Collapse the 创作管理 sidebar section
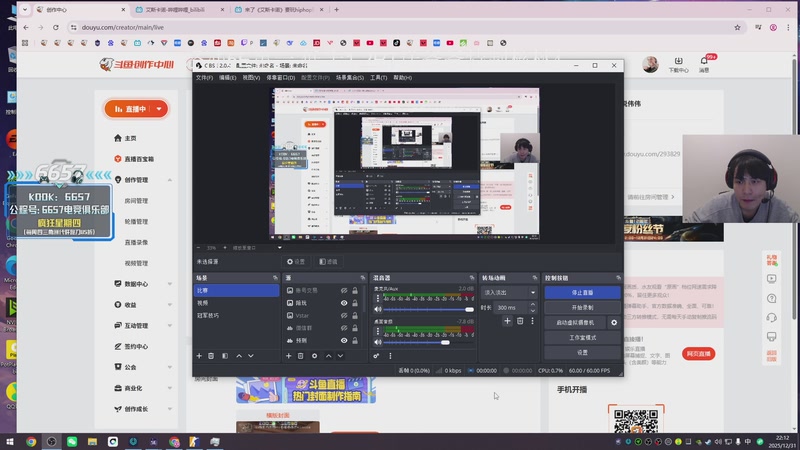Image resolution: width=800 pixels, height=450 pixels. tap(170, 180)
